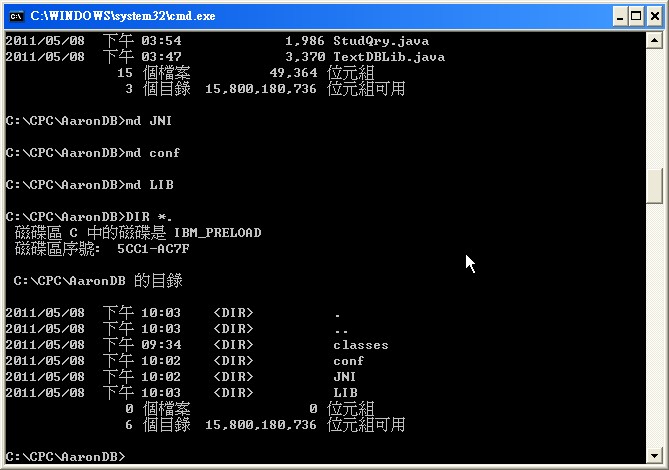Click the 'classes' directory entry

(x=361, y=345)
